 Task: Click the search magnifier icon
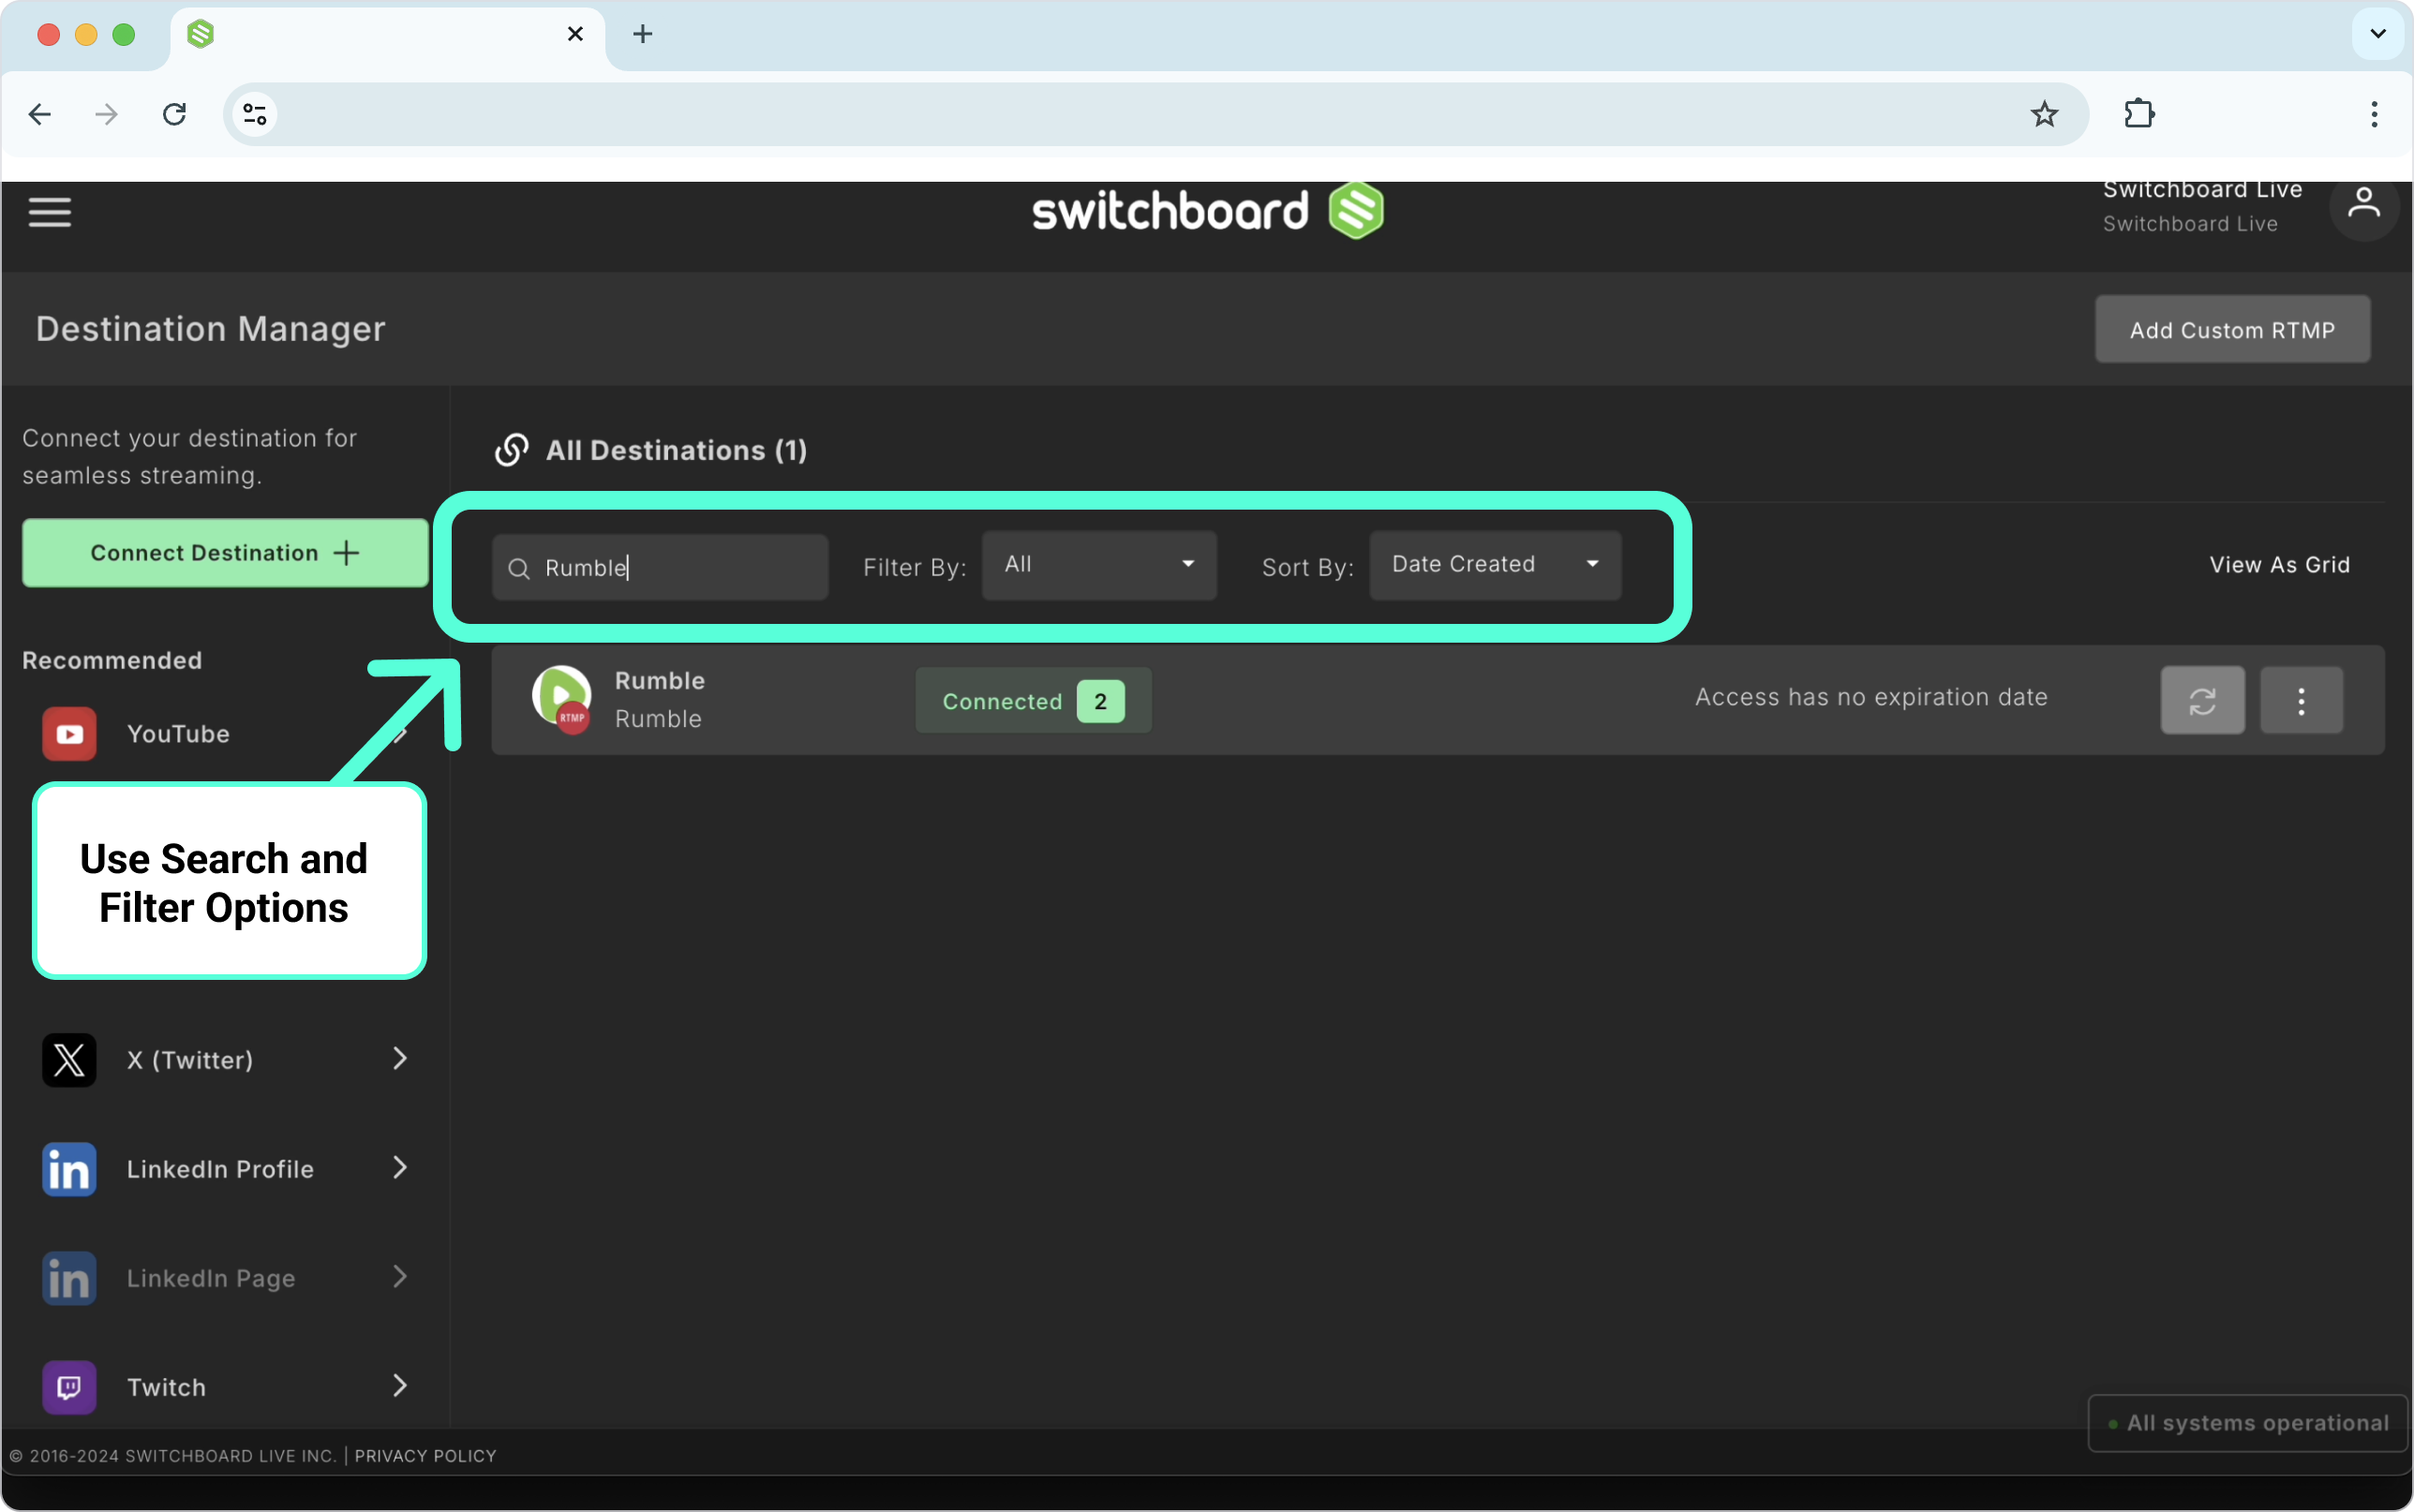(519, 568)
